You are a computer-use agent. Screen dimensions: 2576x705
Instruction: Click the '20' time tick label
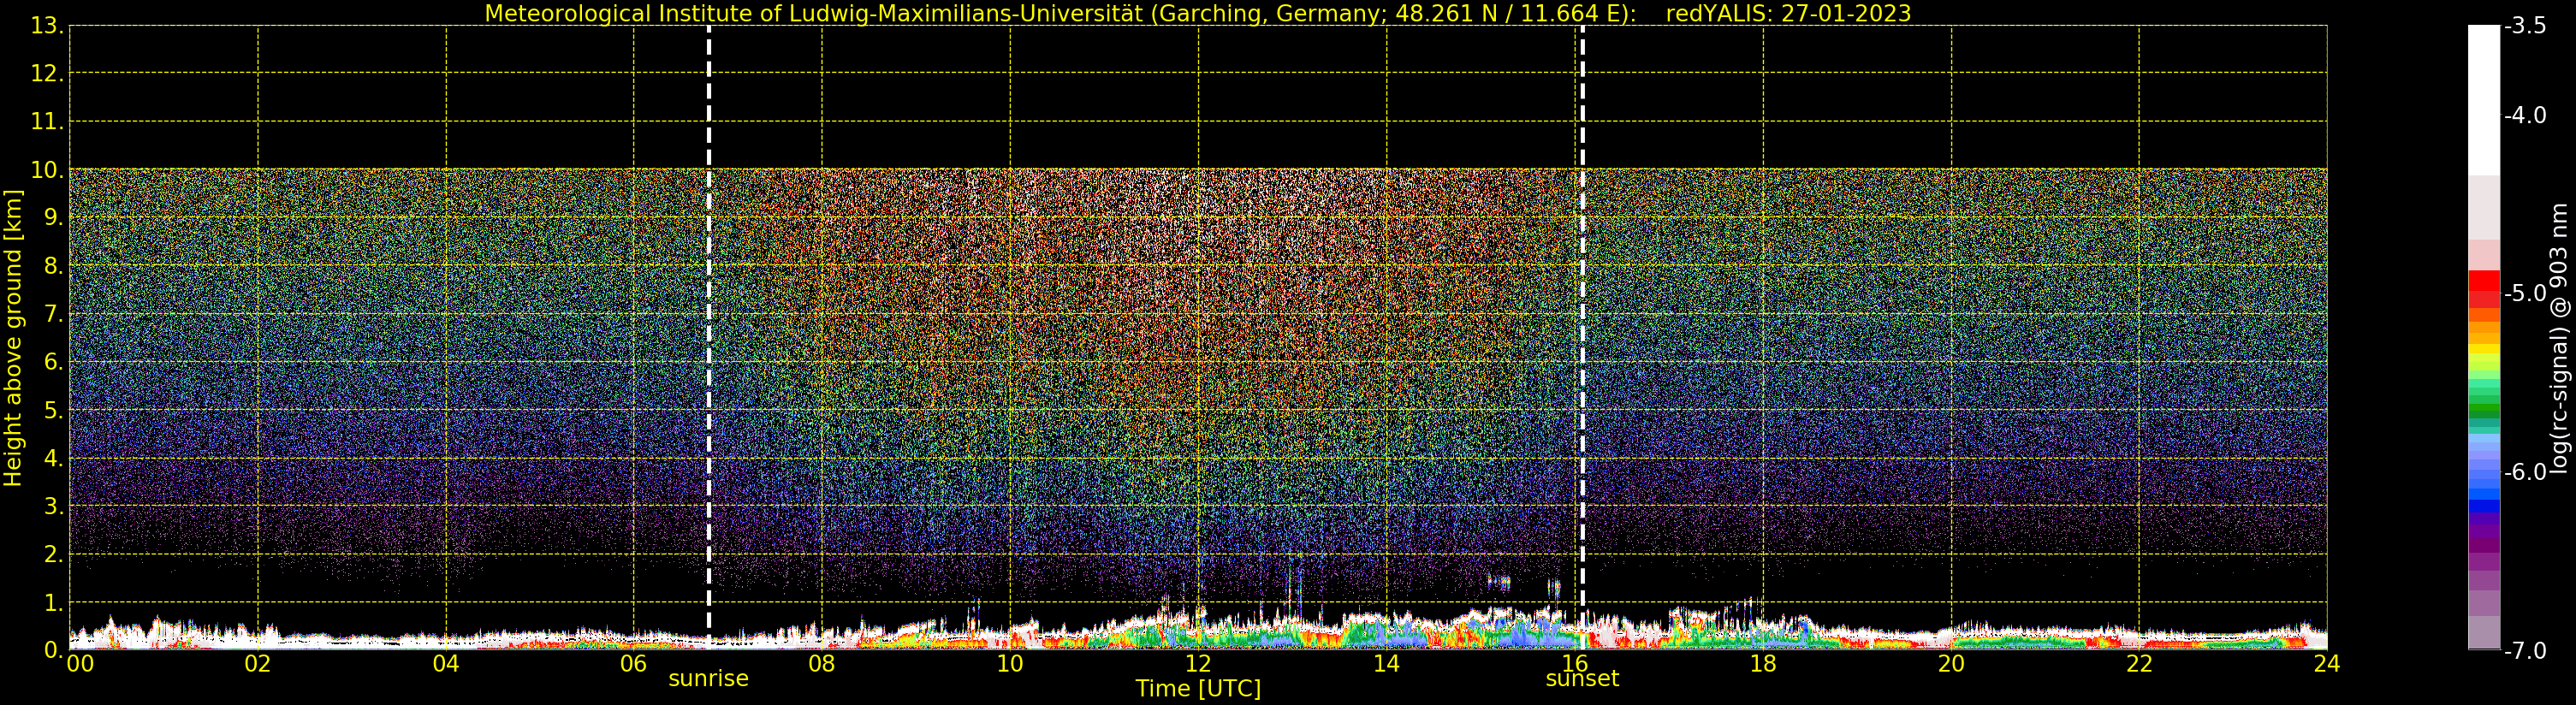(1951, 664)
